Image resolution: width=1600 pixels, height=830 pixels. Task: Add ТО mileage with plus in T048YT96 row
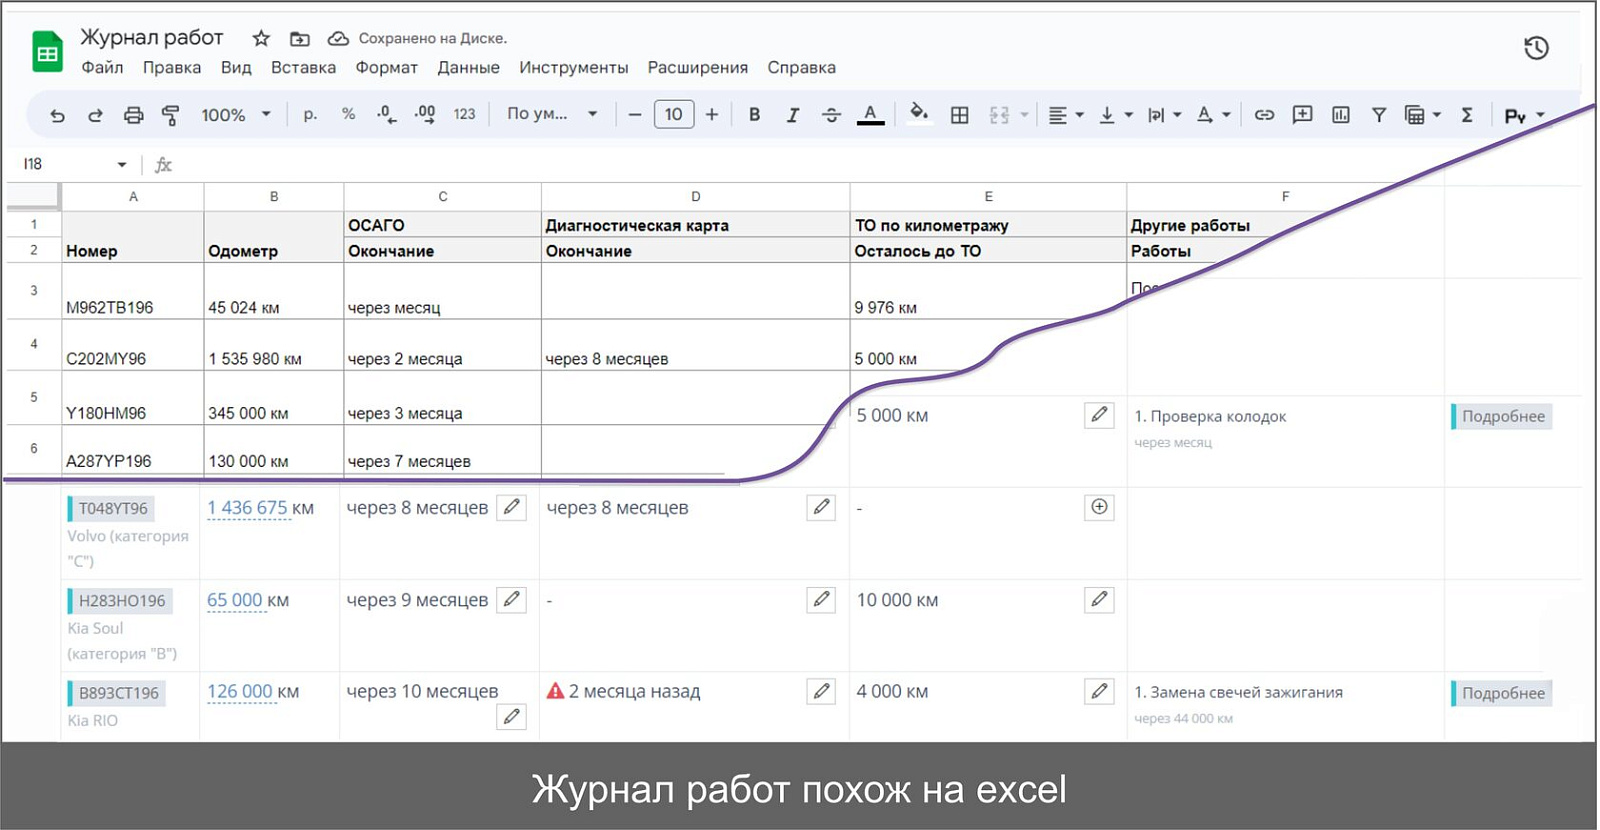(x=1099, y=507)
